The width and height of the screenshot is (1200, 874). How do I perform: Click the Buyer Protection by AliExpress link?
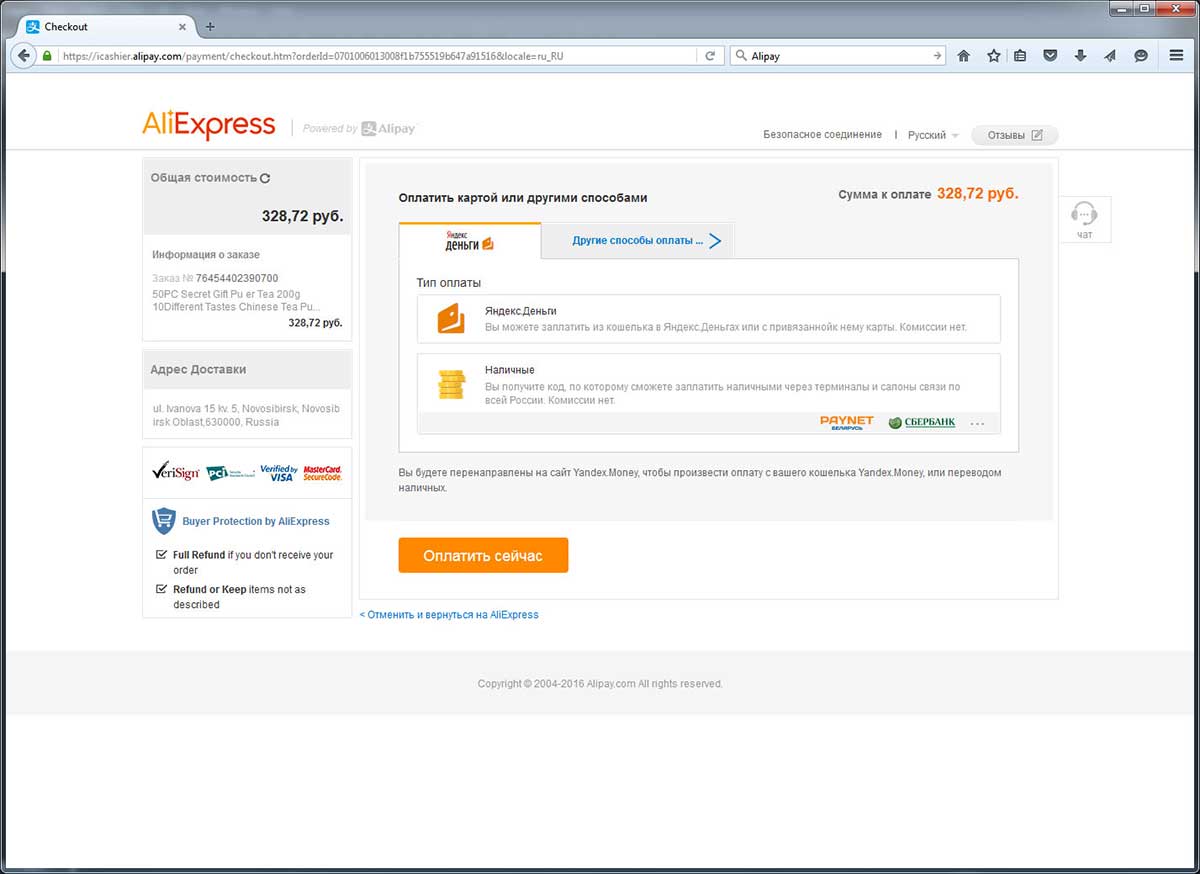tap(256, 521)
